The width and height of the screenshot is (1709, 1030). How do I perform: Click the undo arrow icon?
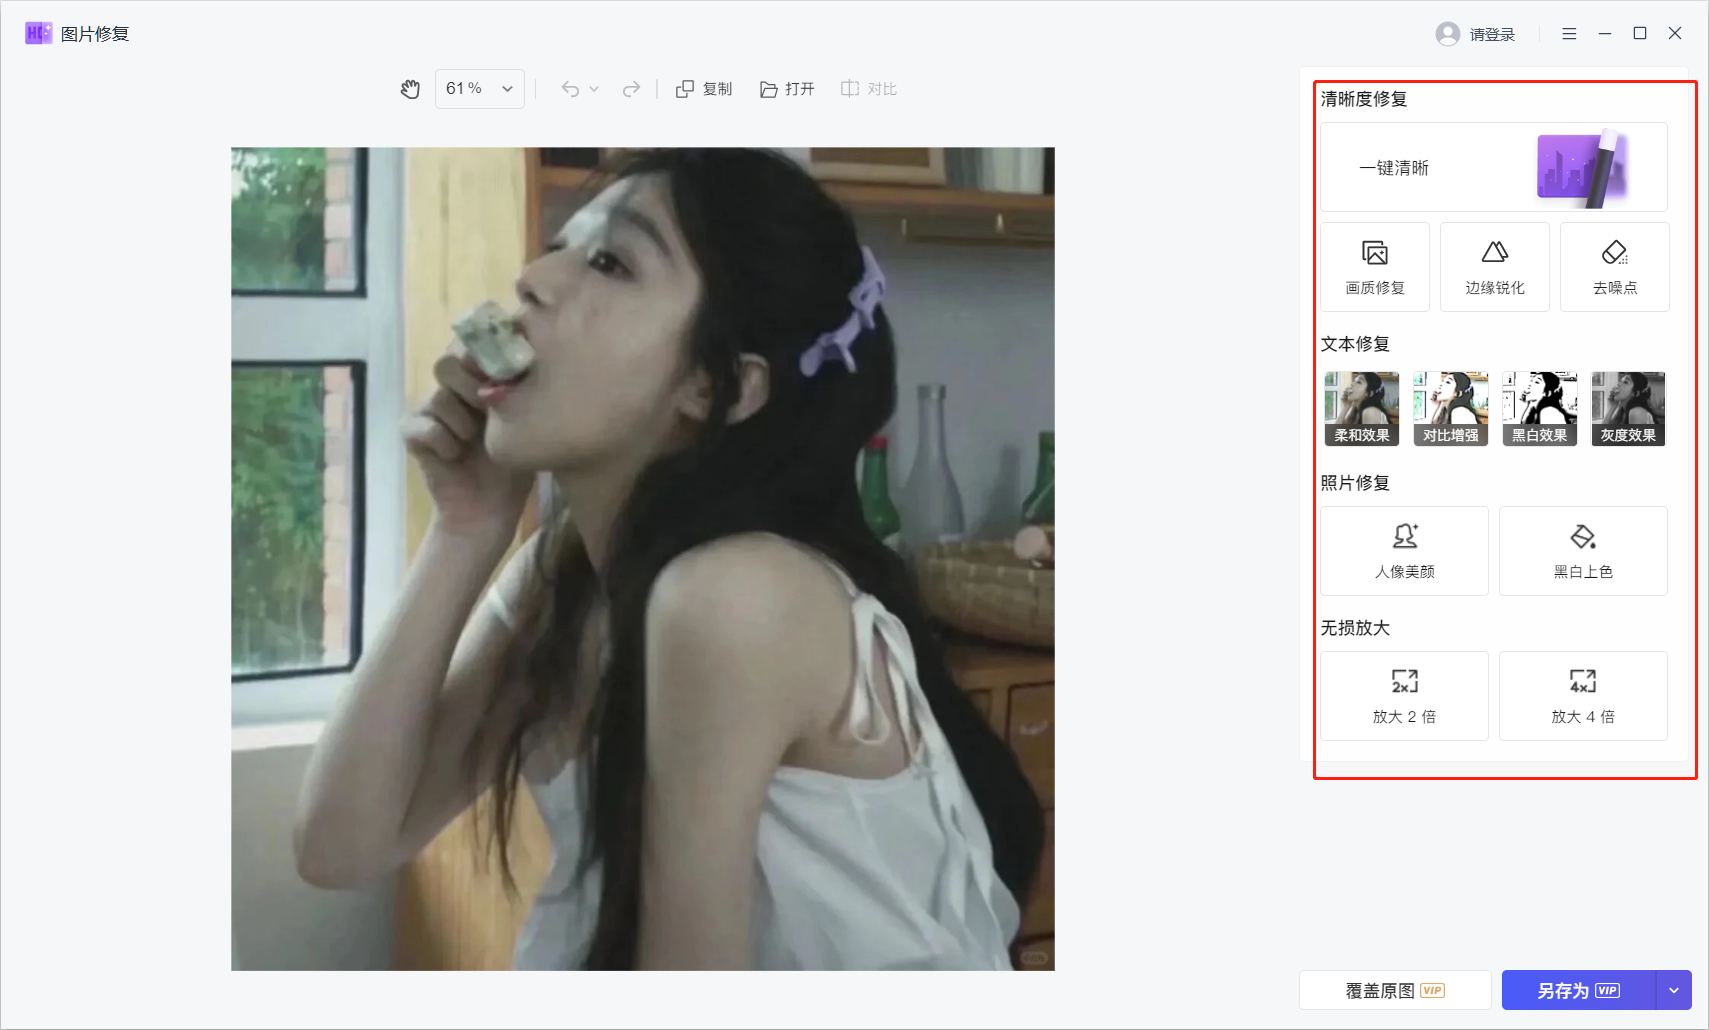[570, 89]
